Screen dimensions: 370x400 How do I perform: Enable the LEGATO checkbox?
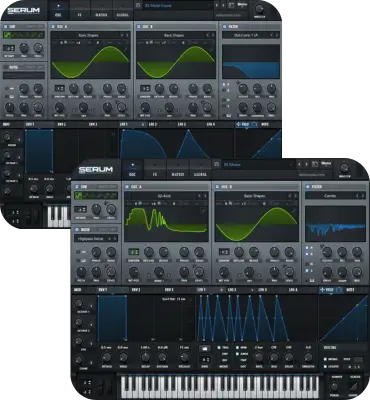pos(325,366)
